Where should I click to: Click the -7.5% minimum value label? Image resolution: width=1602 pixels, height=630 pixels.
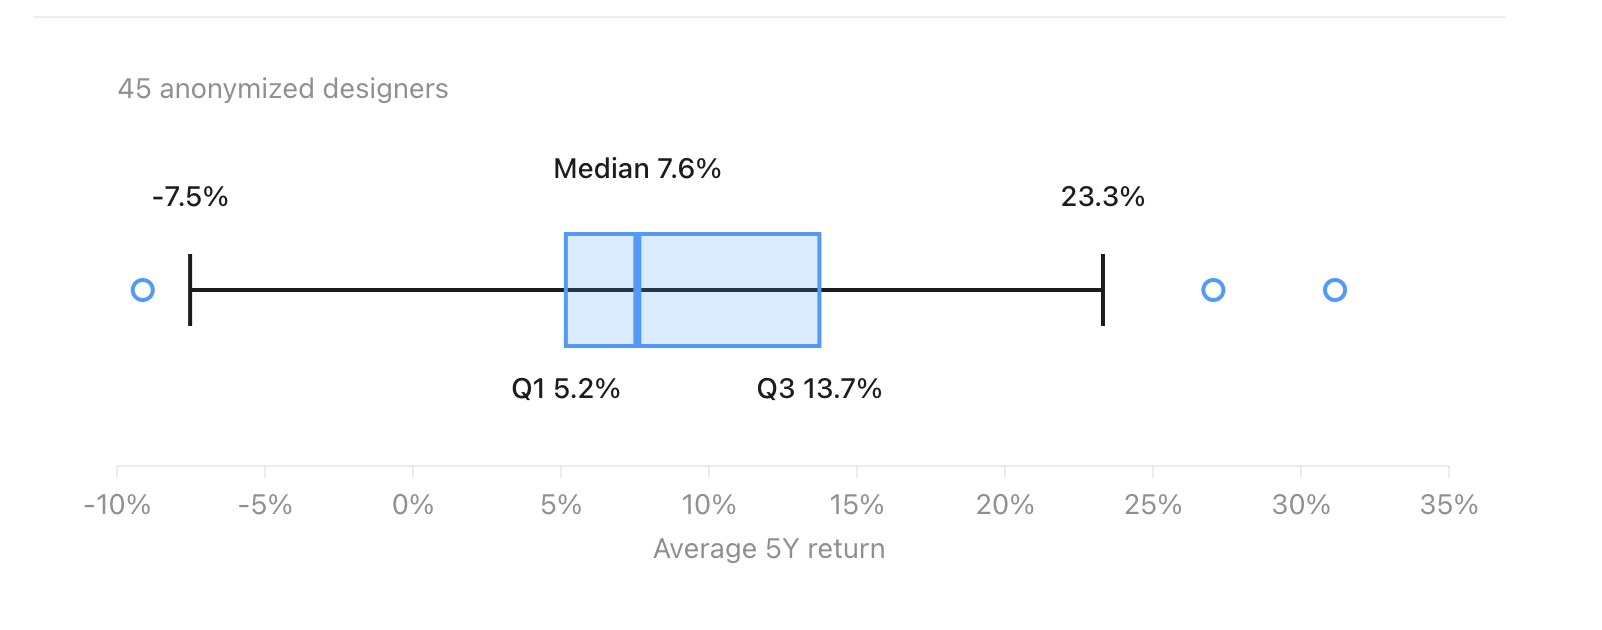190,196
